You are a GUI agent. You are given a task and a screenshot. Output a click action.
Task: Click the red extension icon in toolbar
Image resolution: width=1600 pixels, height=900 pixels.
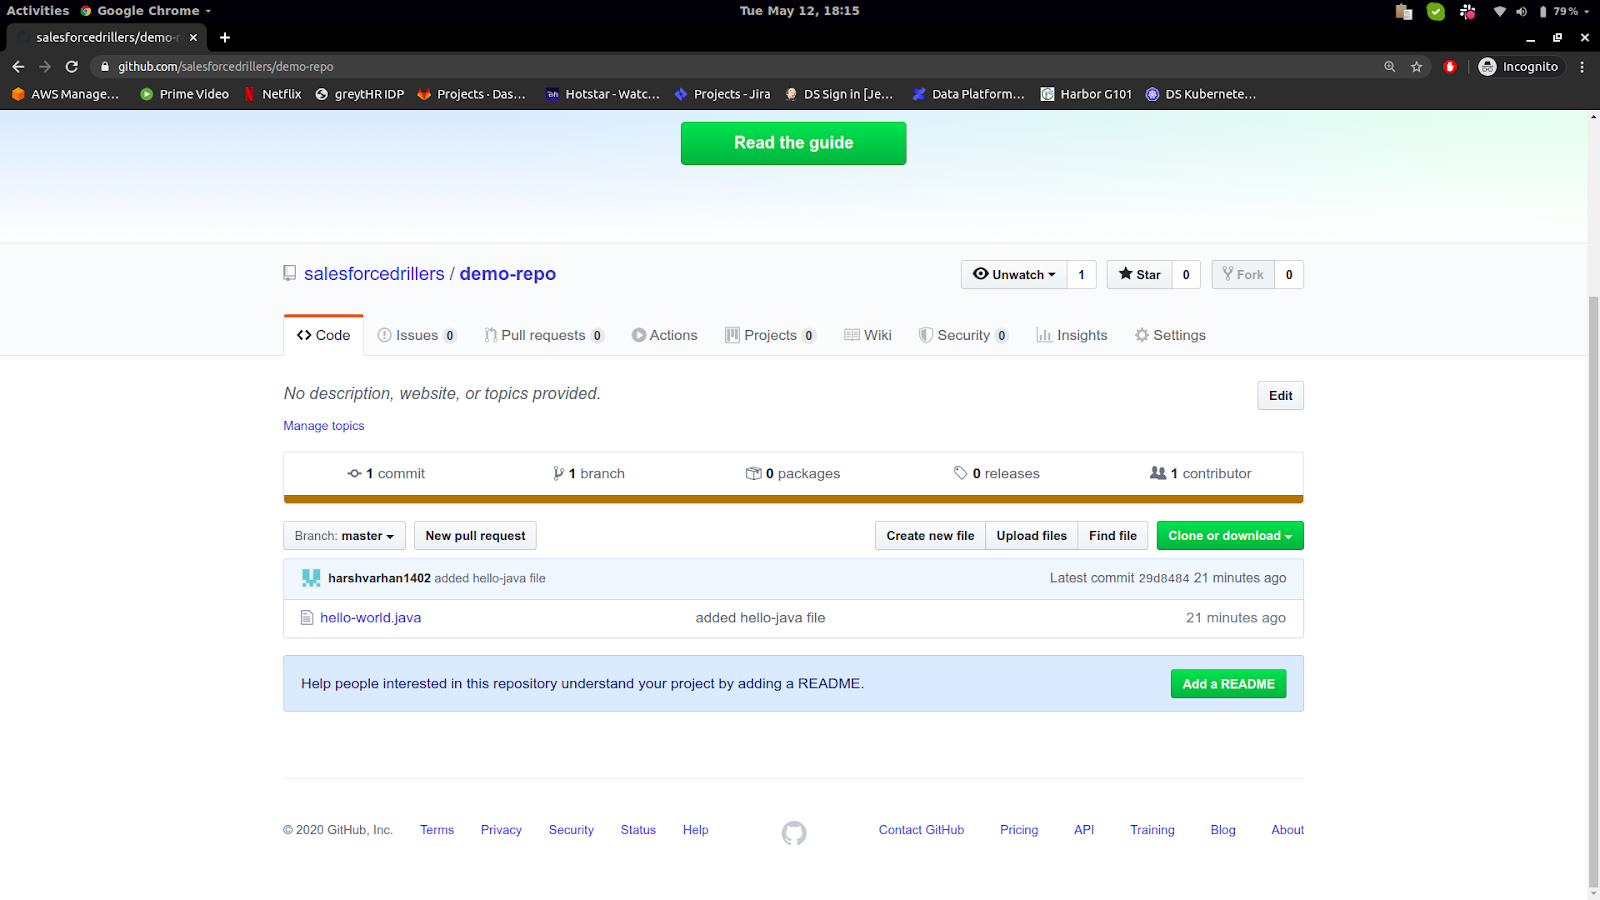(x=1450, y=66)
